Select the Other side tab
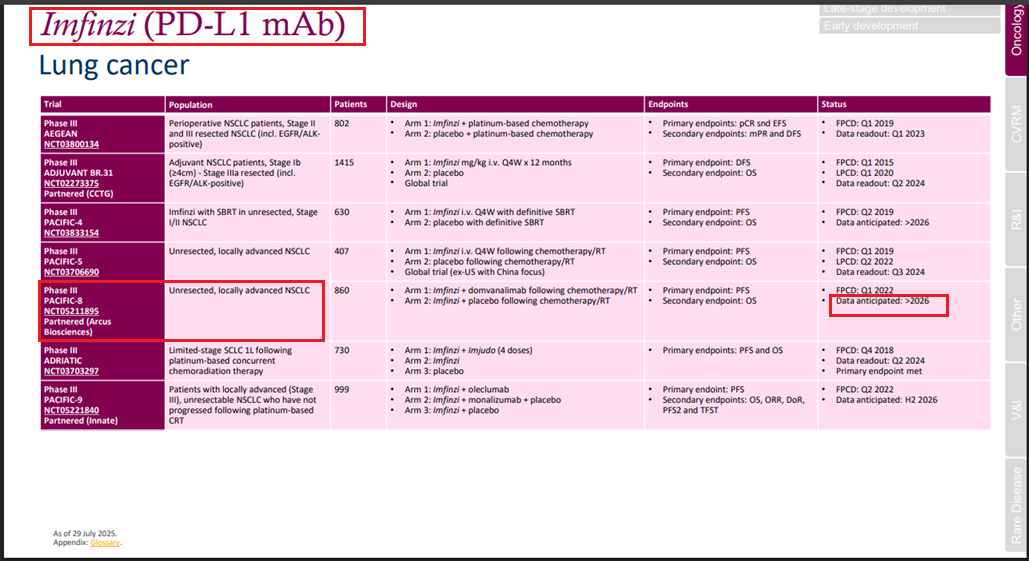Image resolution: width=1029 pixels, height=561 pixels. [1017, 315]
